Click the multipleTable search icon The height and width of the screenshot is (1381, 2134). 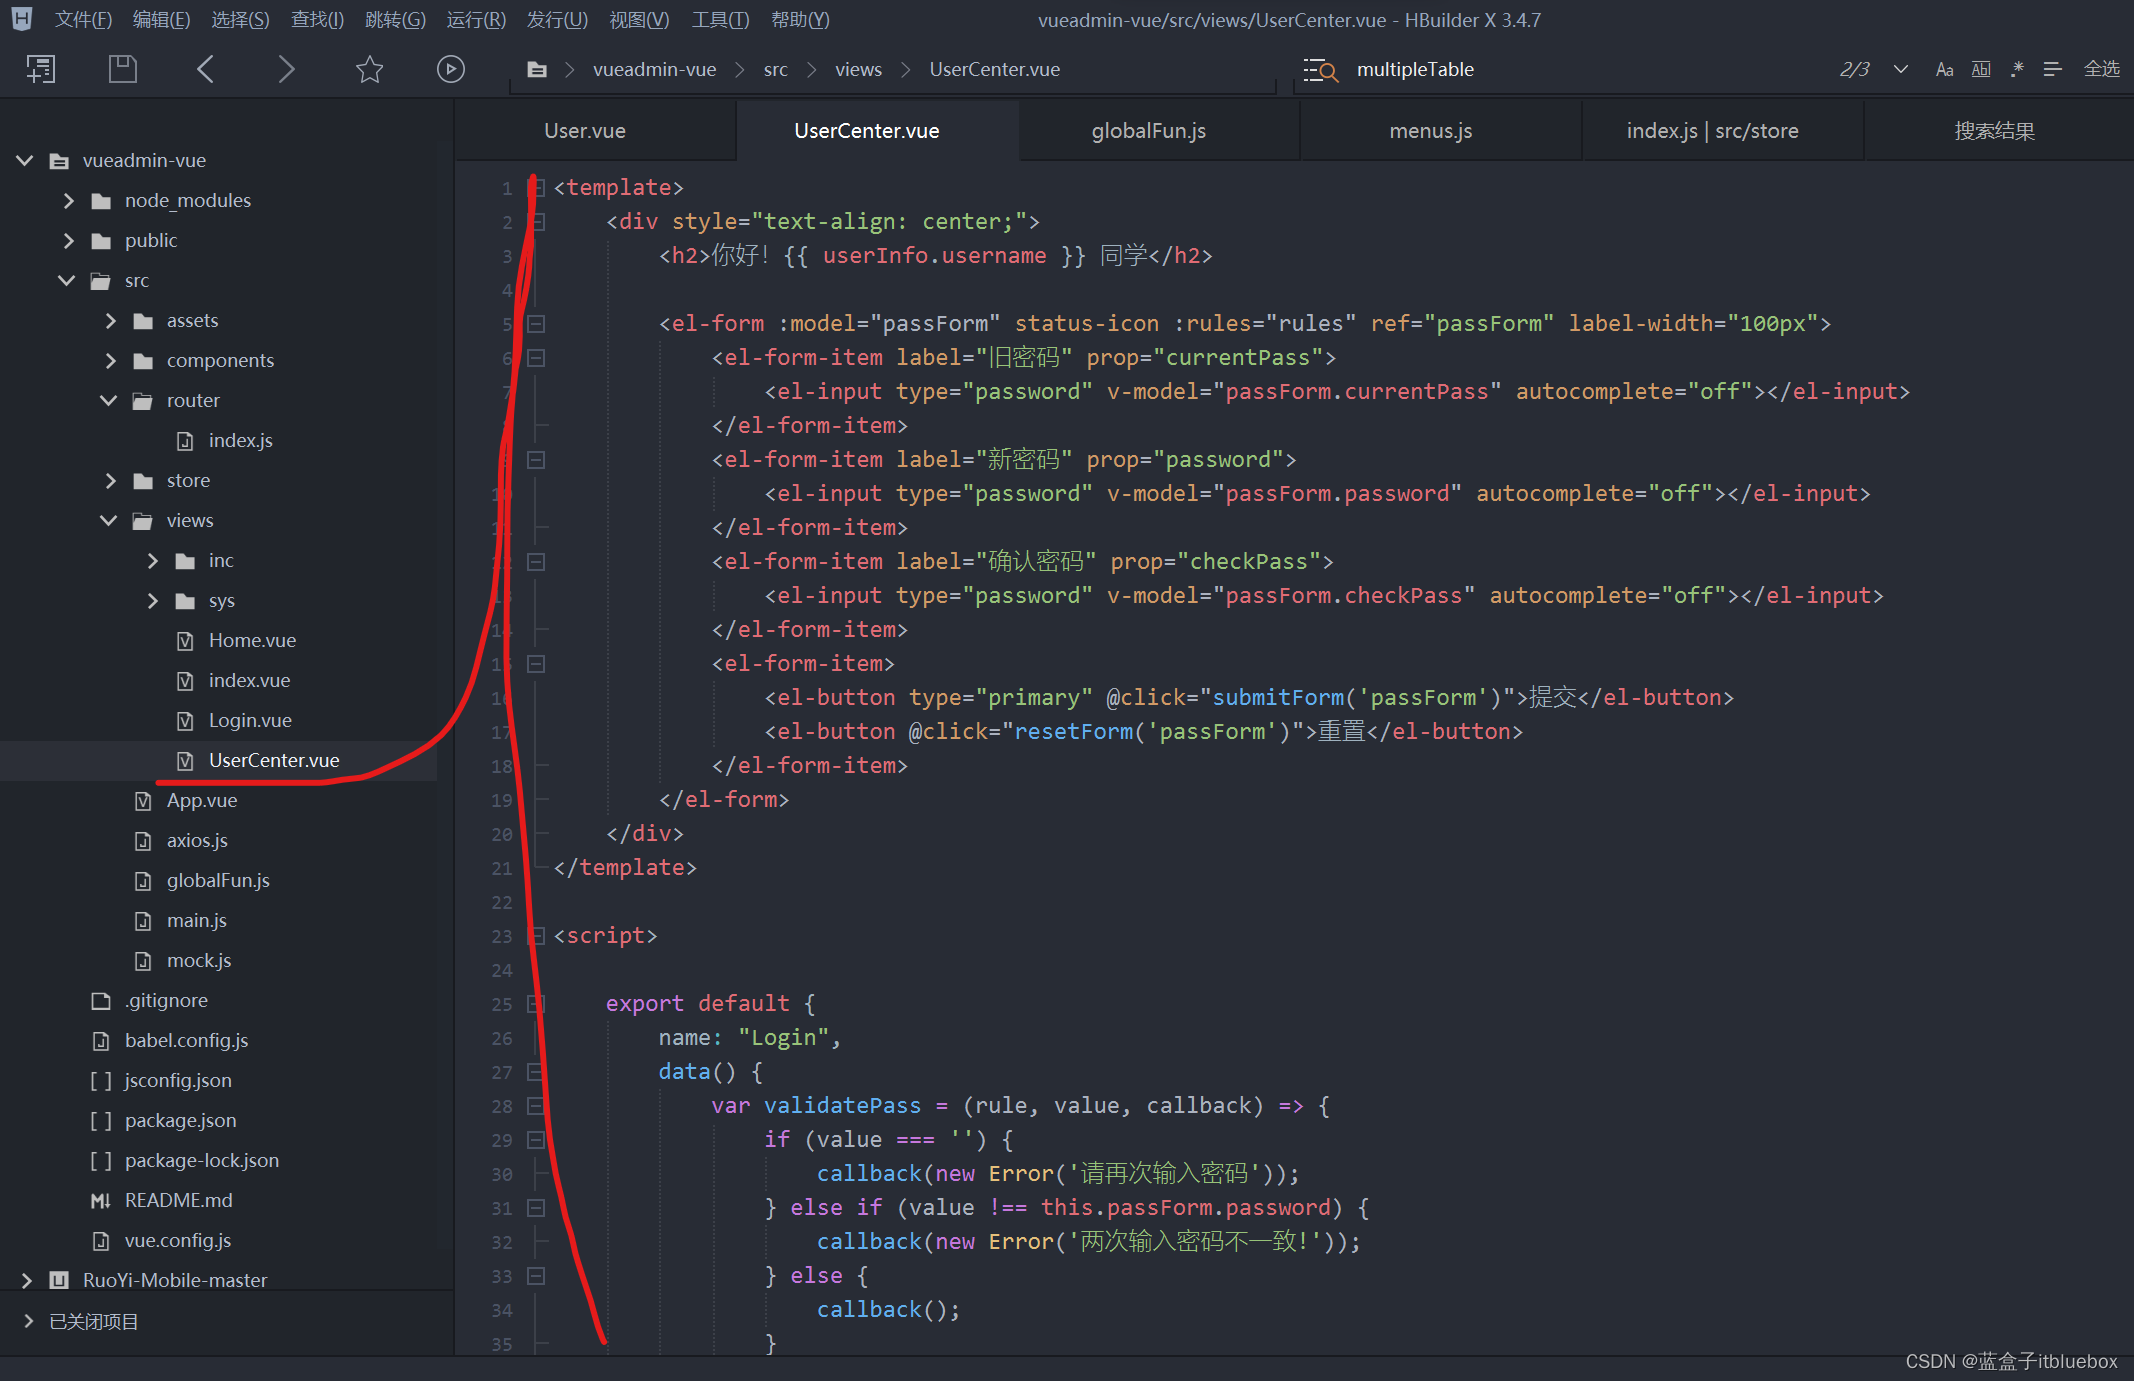pyautogui.click(x=1319, y=68)
